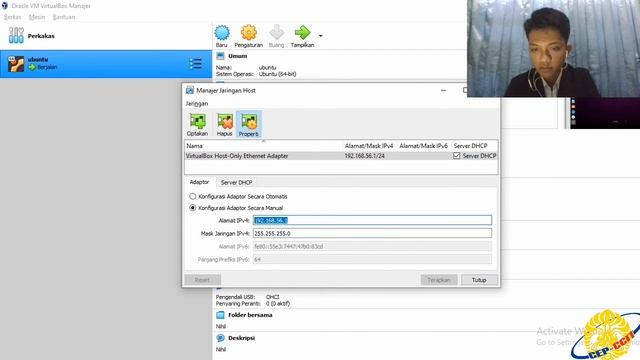Click the Reset button
This screenshot has height=360, width=640.
[x=202, y=280]
